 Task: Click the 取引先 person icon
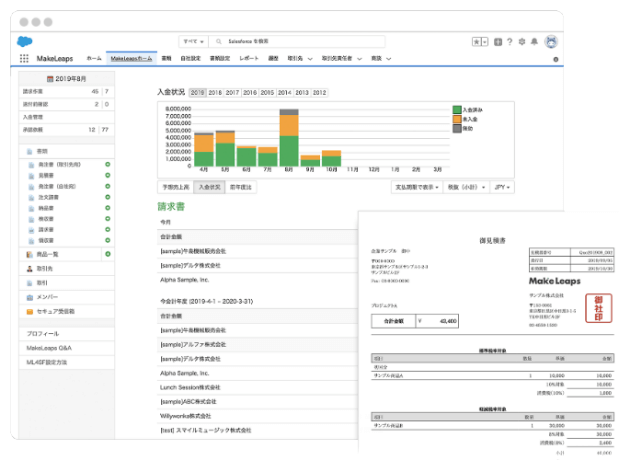pos(30,269)
